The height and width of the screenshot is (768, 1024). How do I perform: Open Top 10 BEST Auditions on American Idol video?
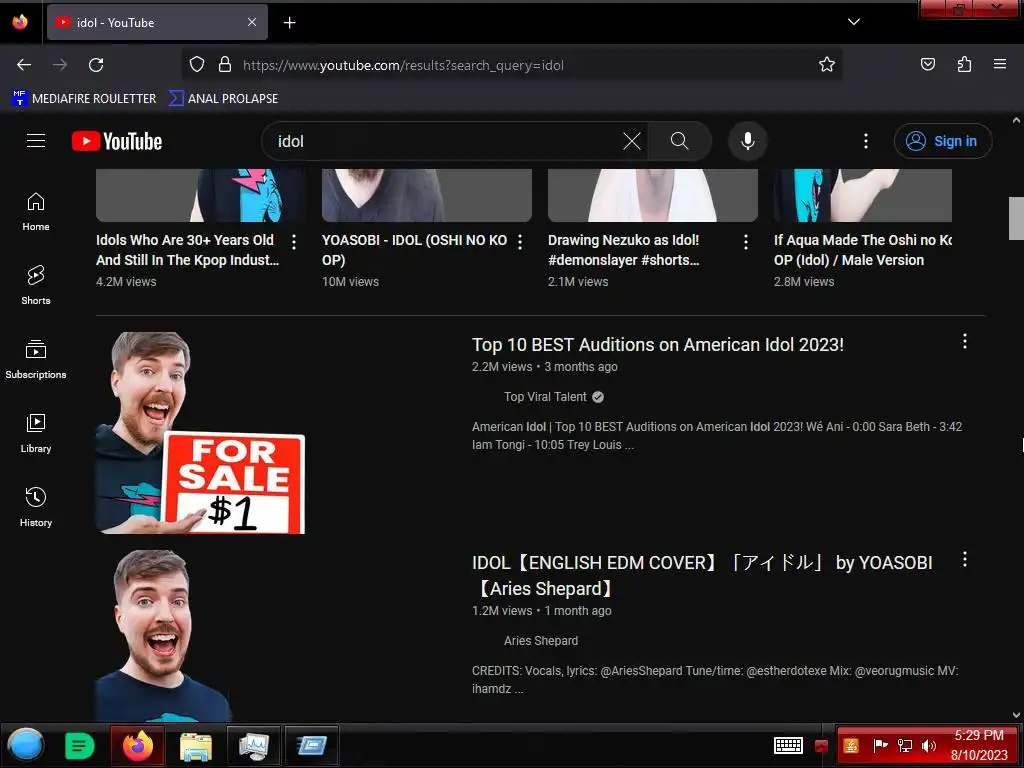[658, 345]
